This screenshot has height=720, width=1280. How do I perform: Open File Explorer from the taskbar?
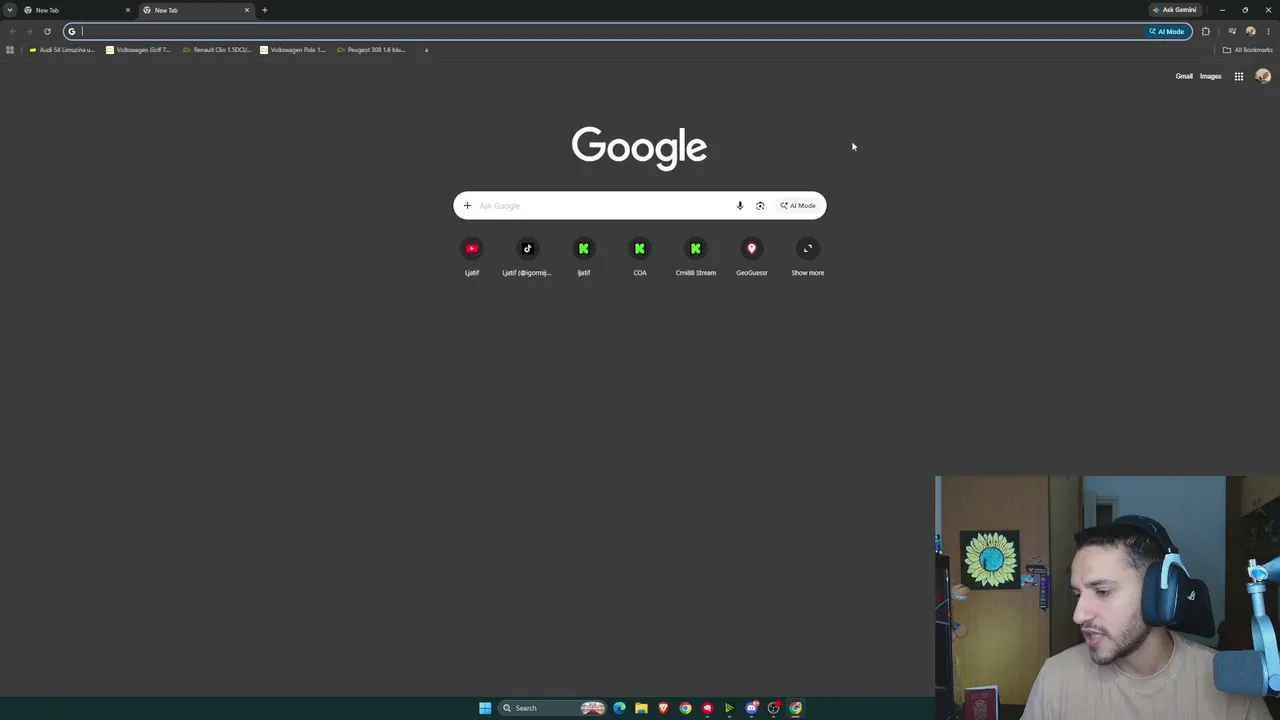pyautogui.click(x=641, y=708)
